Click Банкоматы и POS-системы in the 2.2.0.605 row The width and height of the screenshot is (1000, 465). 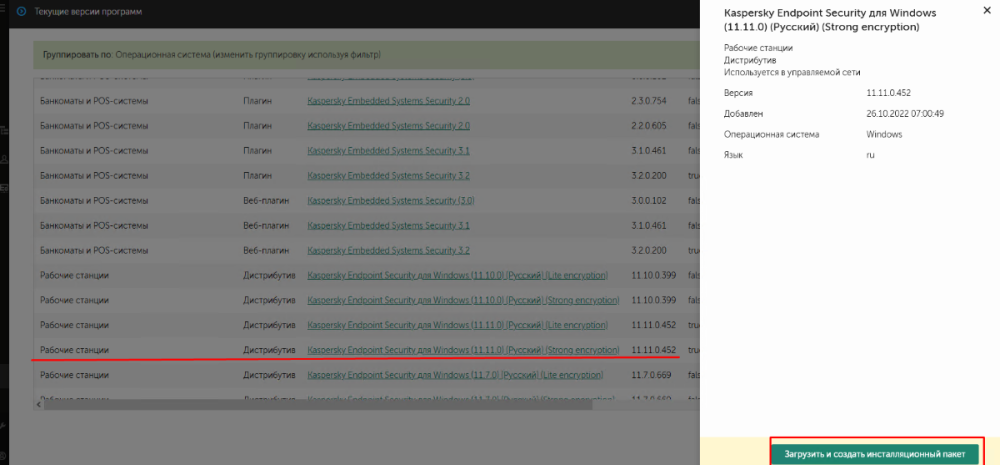pyautogui.click(x=94, y=126)
